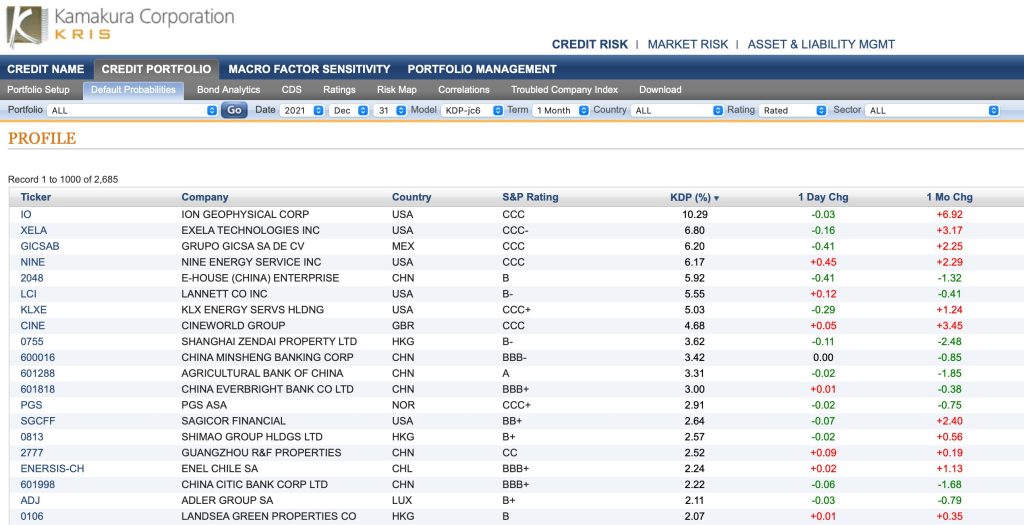Image resolution: width=1024 pixels, height=525 pixels.
Task: Open the Model dropdown showing KDP-jc6
Action: pyautogui.click(x=472, y=110)
